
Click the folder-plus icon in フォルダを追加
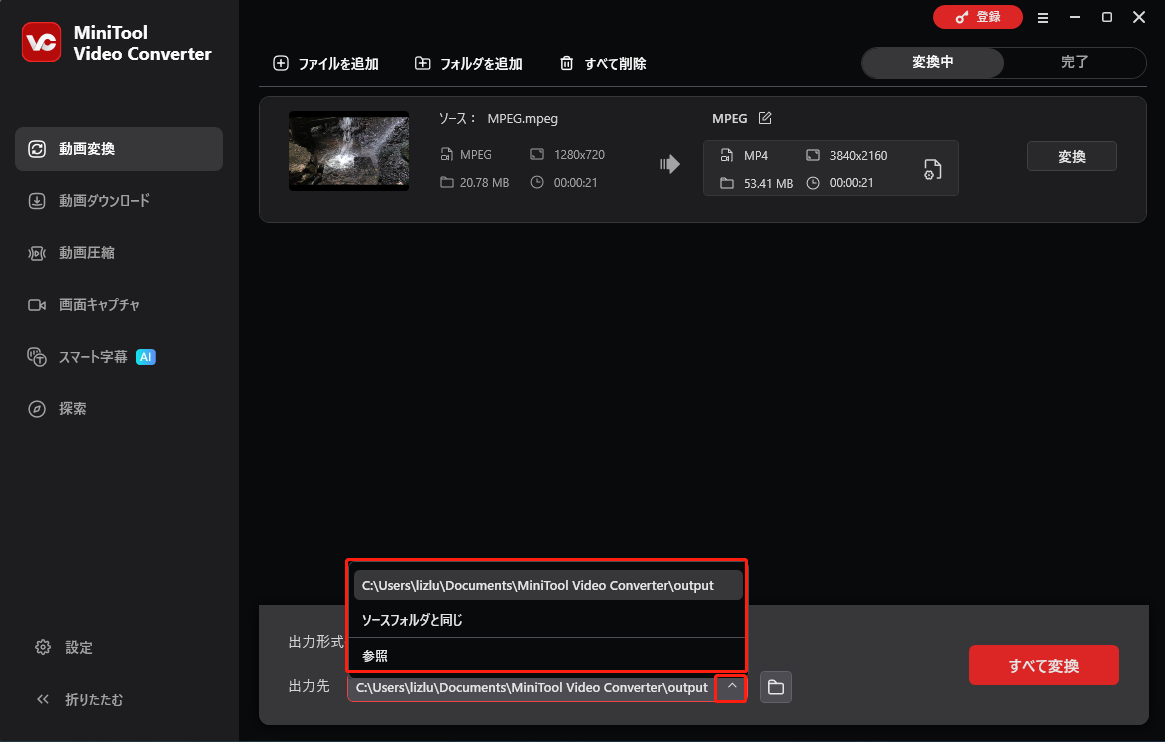[x=422, y=63]
